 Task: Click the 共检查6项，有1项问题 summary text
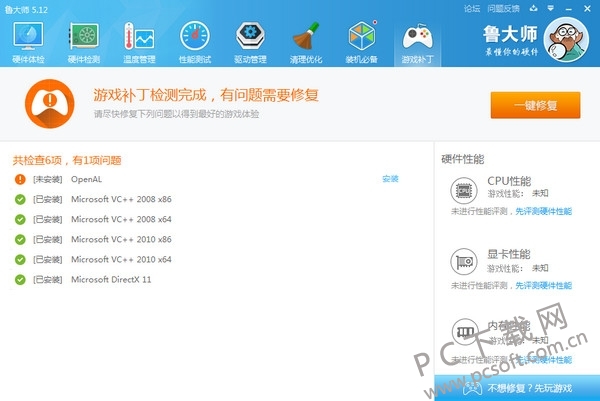(x=67, y=160)
